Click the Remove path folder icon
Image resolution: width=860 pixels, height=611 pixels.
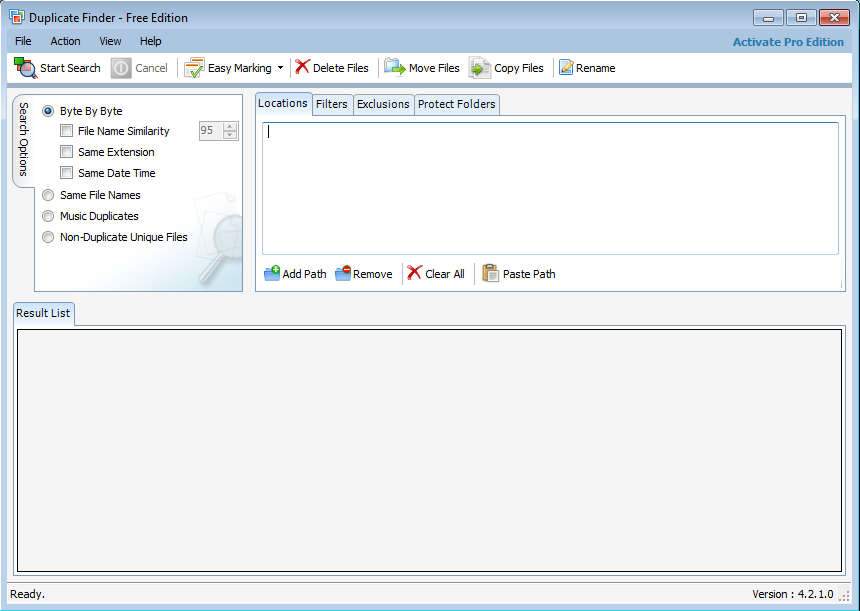coord(343,273)
